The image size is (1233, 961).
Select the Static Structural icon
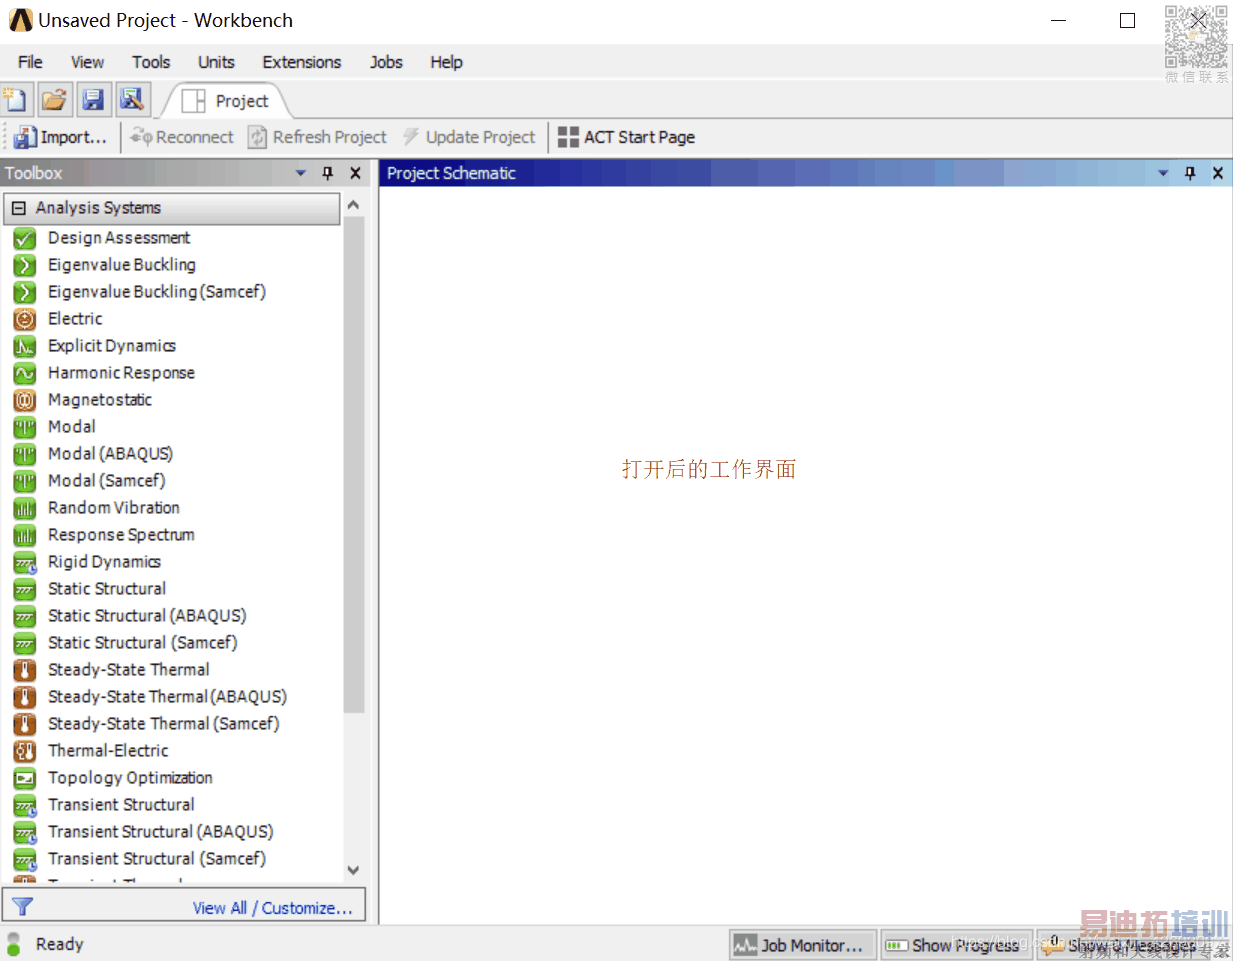pyautogui.click(x=25, y=589)
